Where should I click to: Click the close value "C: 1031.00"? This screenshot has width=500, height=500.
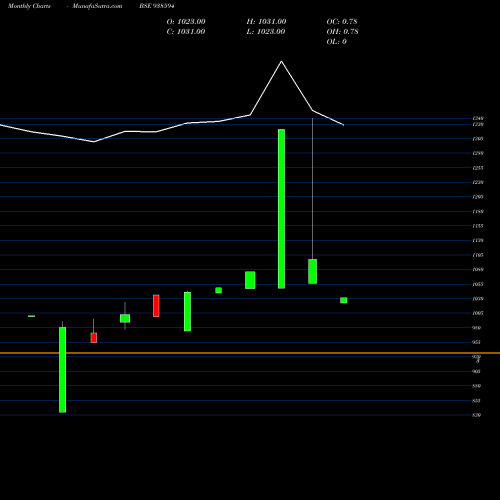coord(186,32)
